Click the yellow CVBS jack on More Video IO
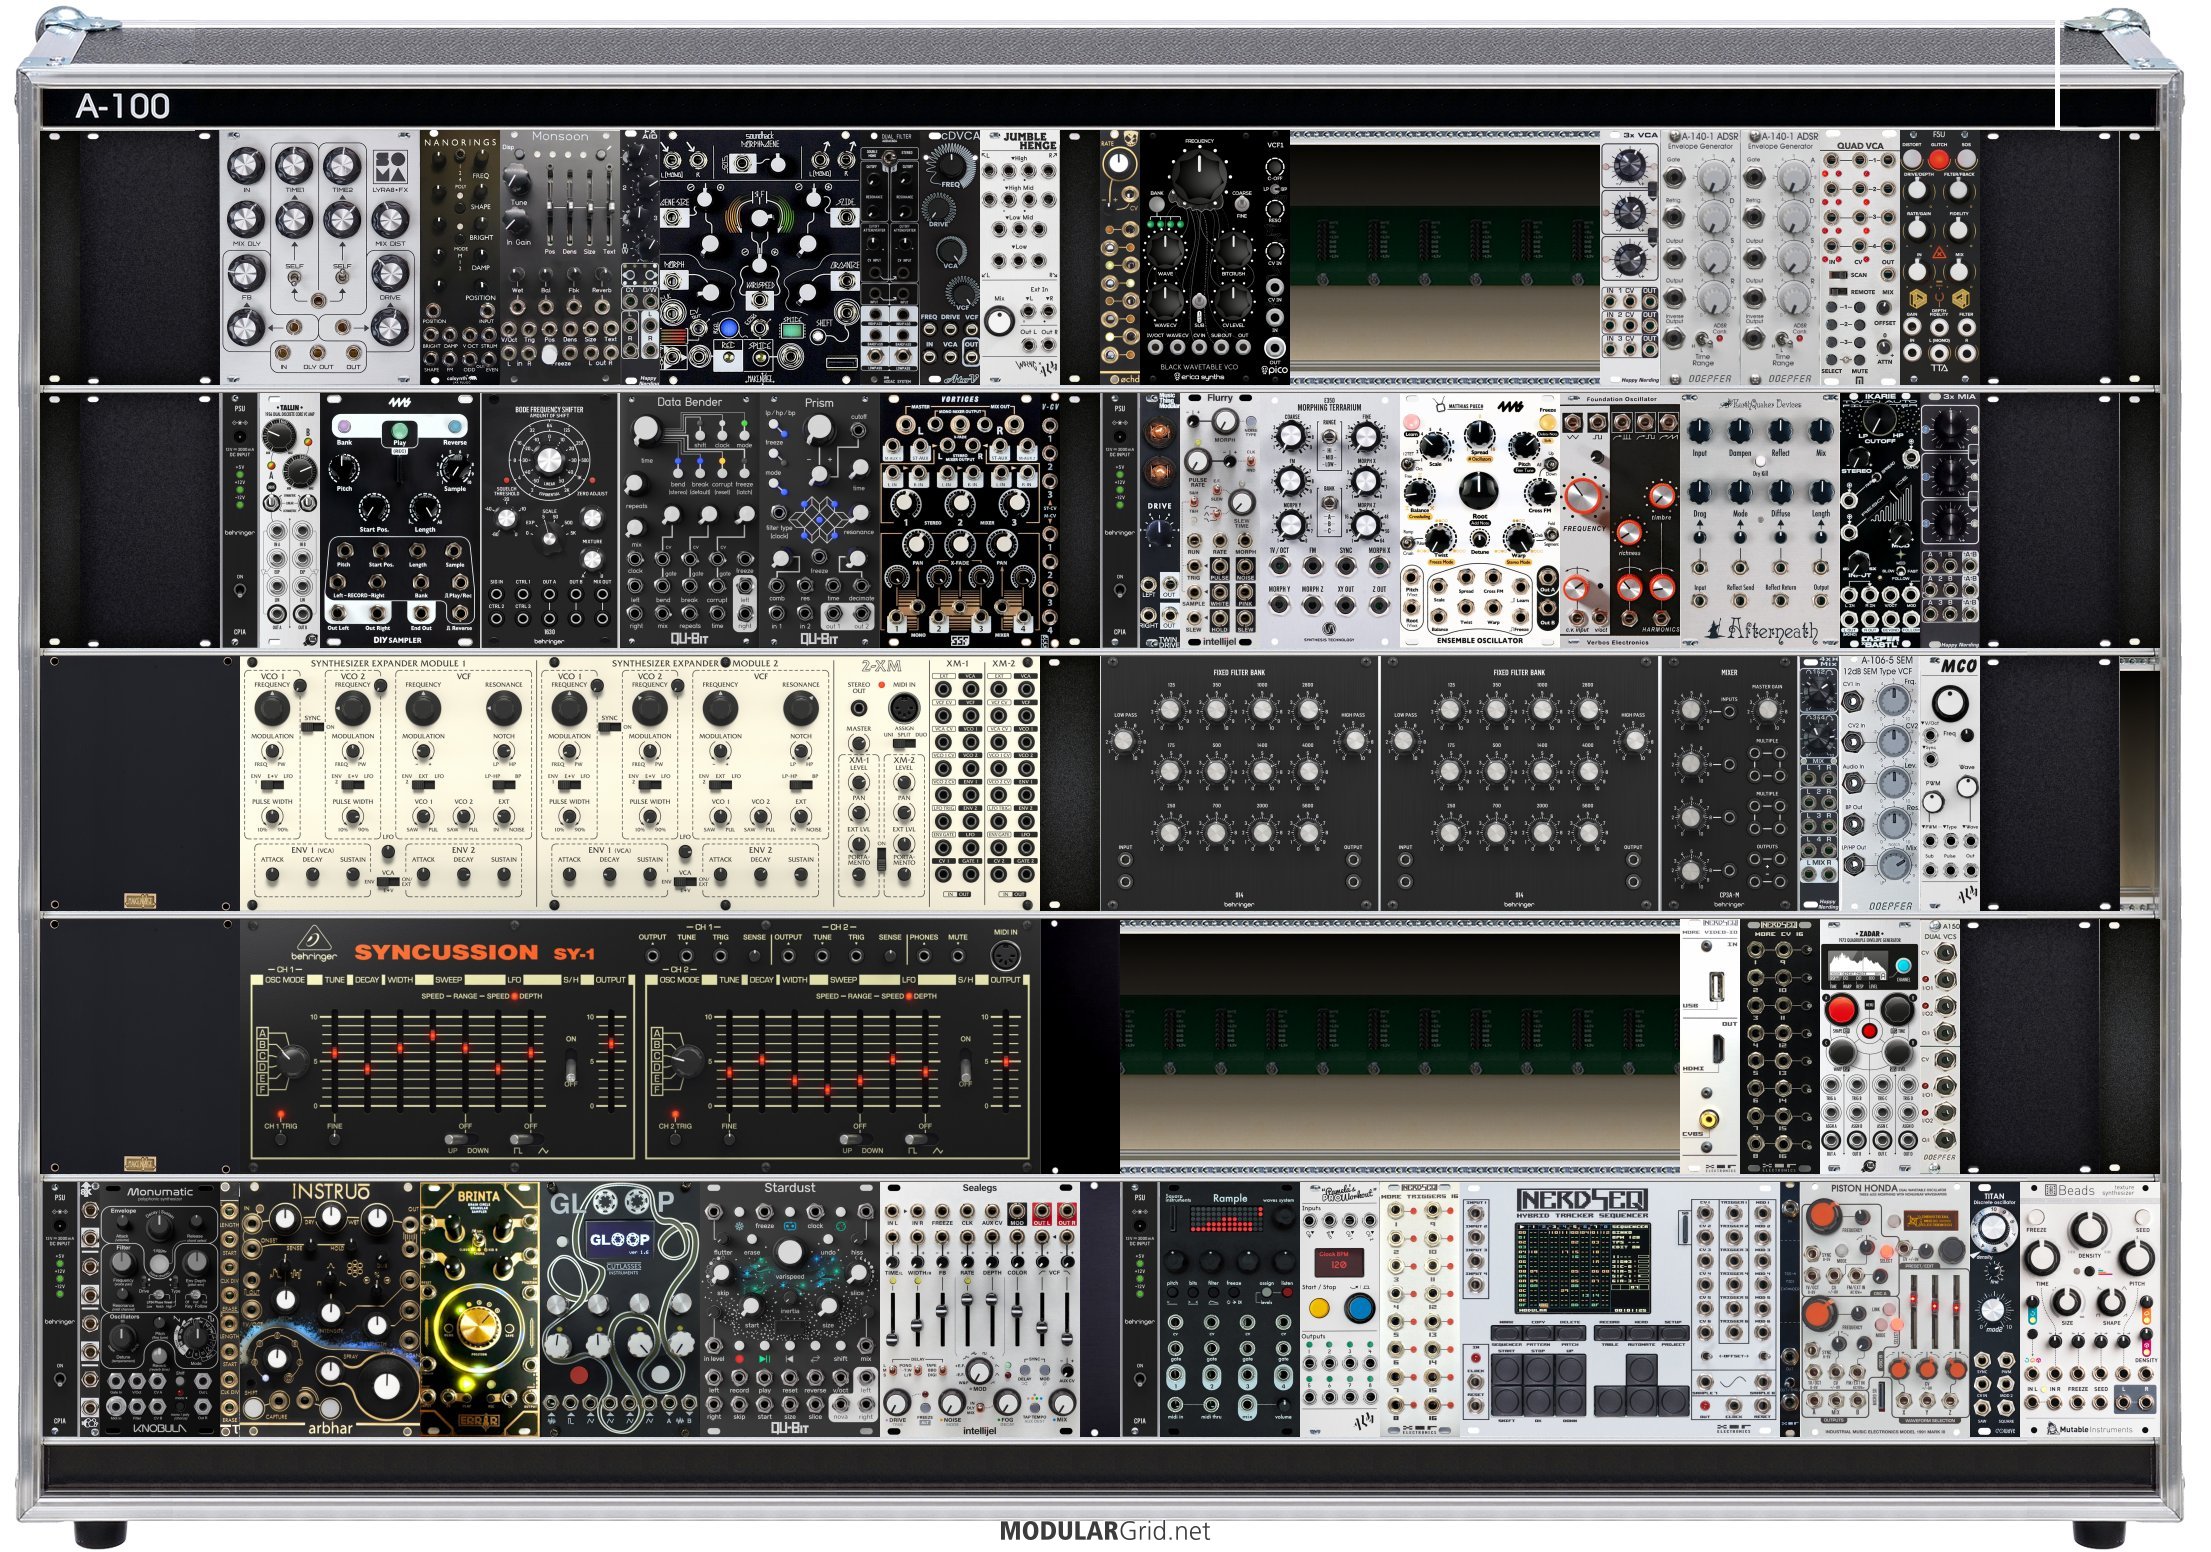This screenshot has height=1552, width=2211. [x=1709, y=1119]
